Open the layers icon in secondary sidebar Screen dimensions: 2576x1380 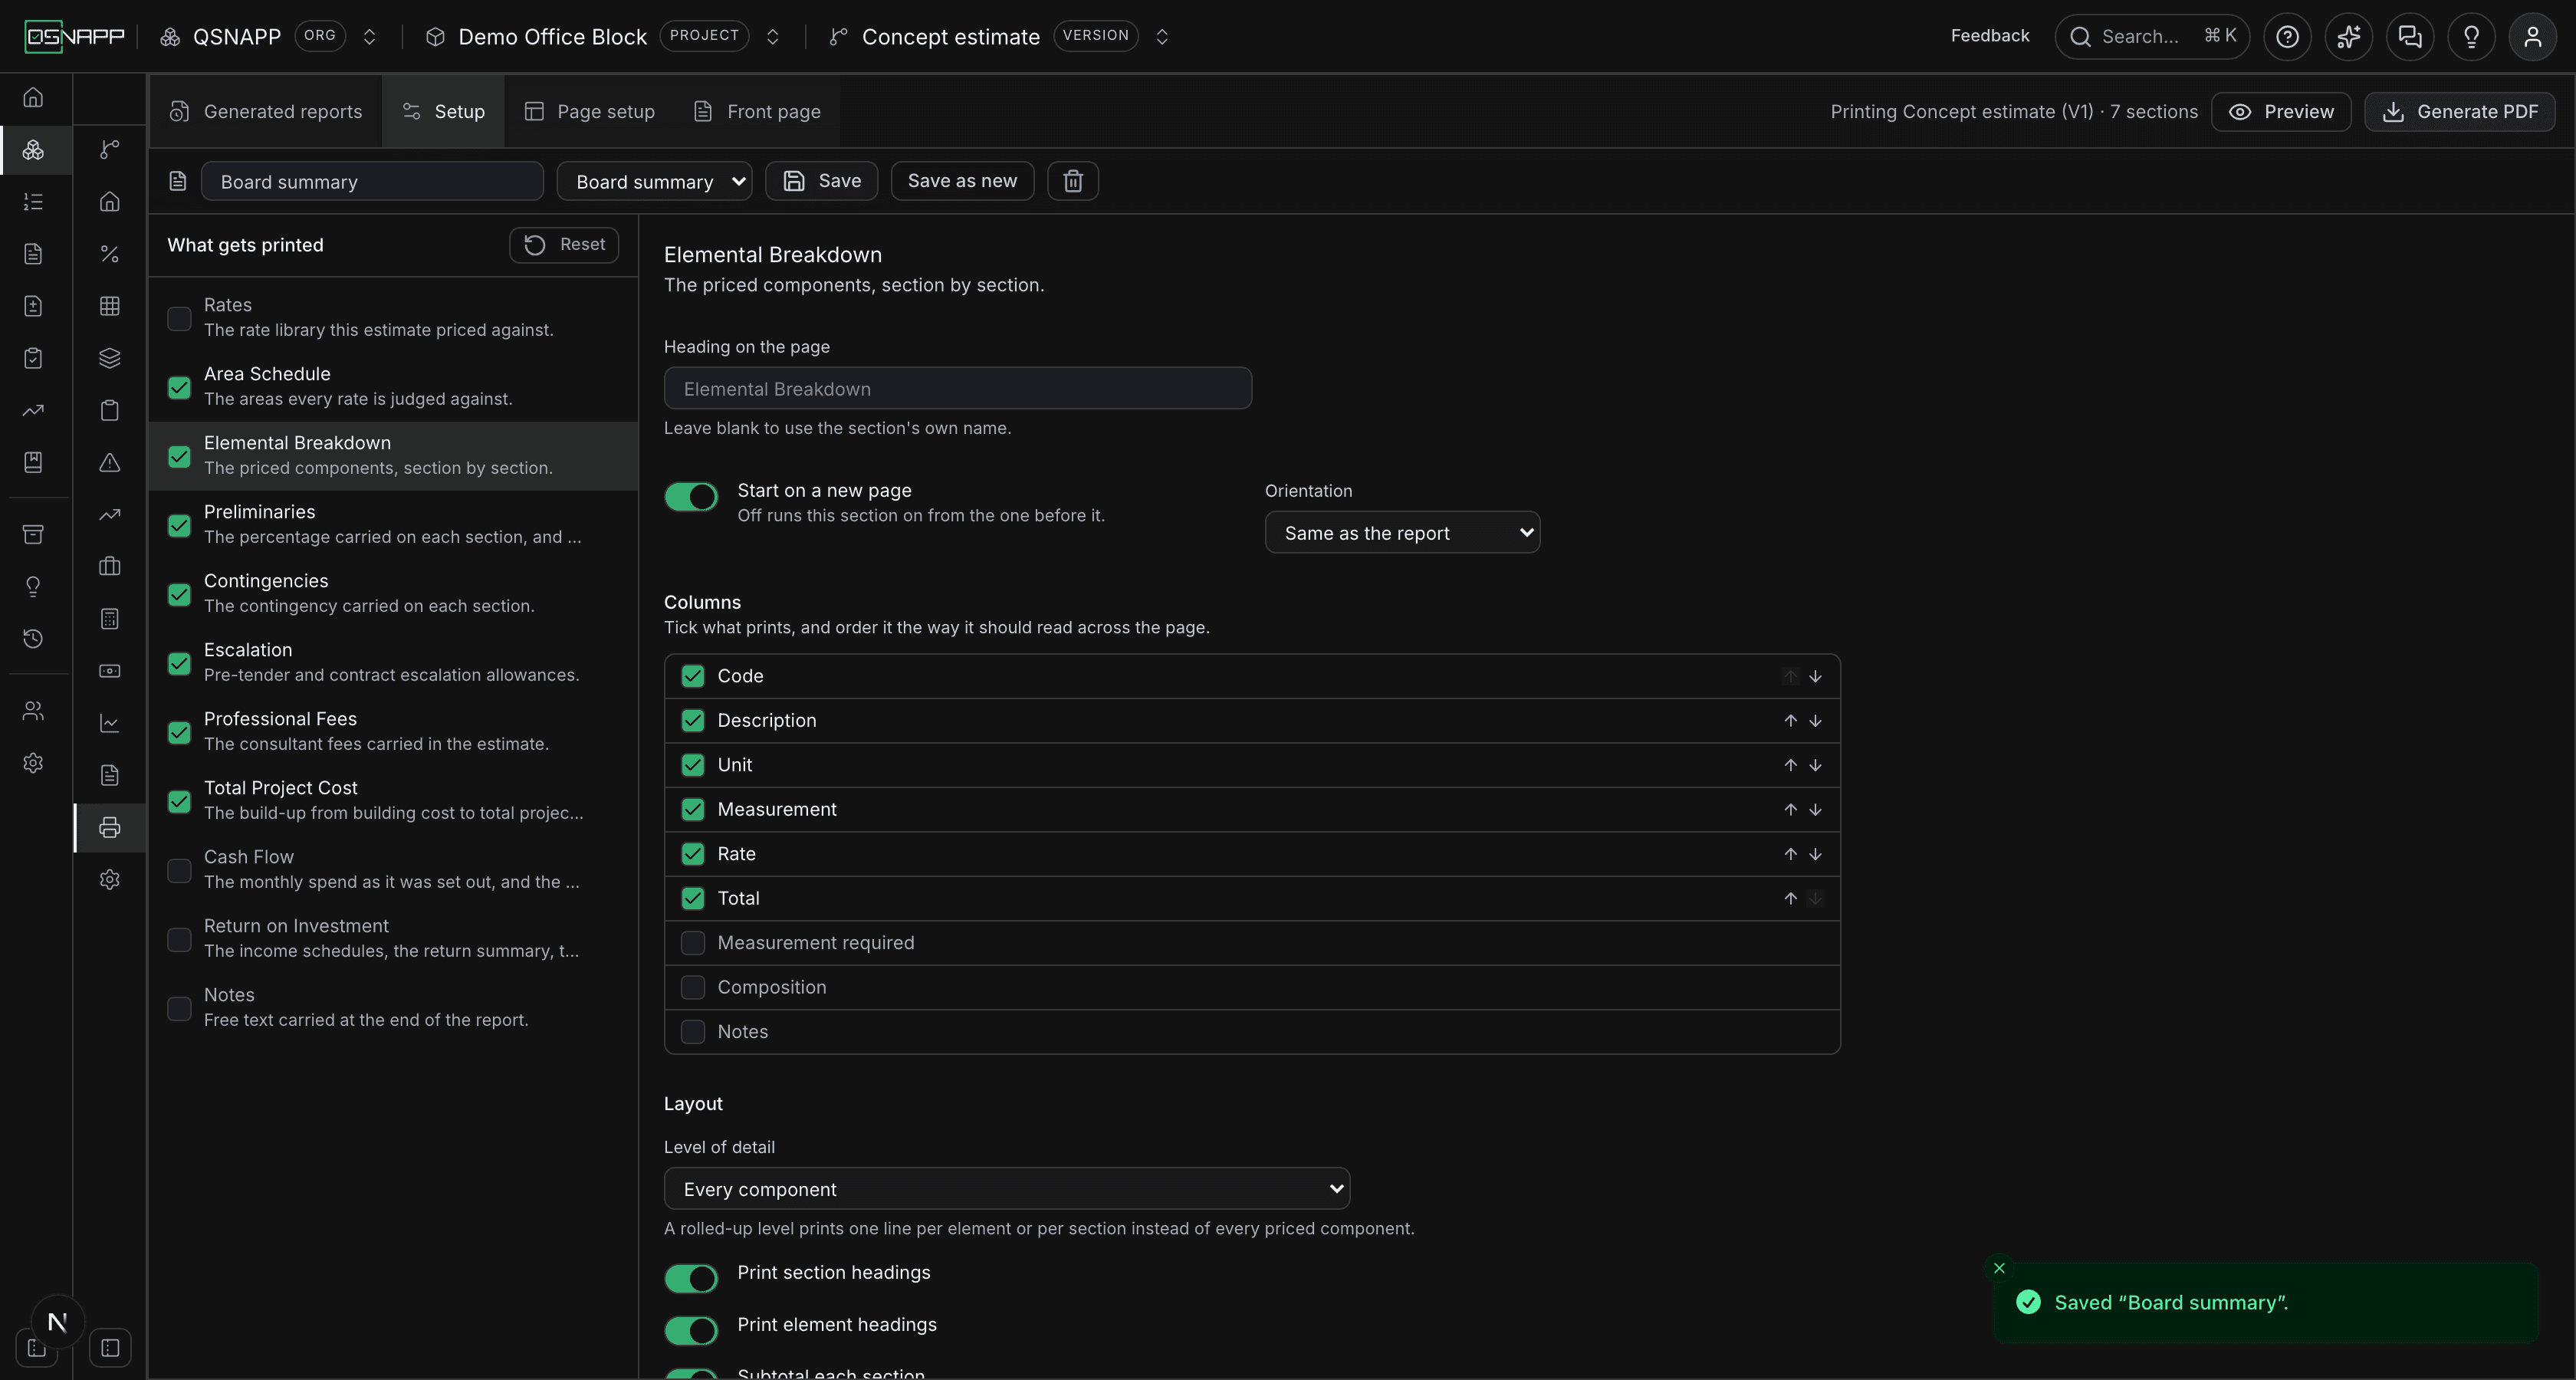point(110,358)
